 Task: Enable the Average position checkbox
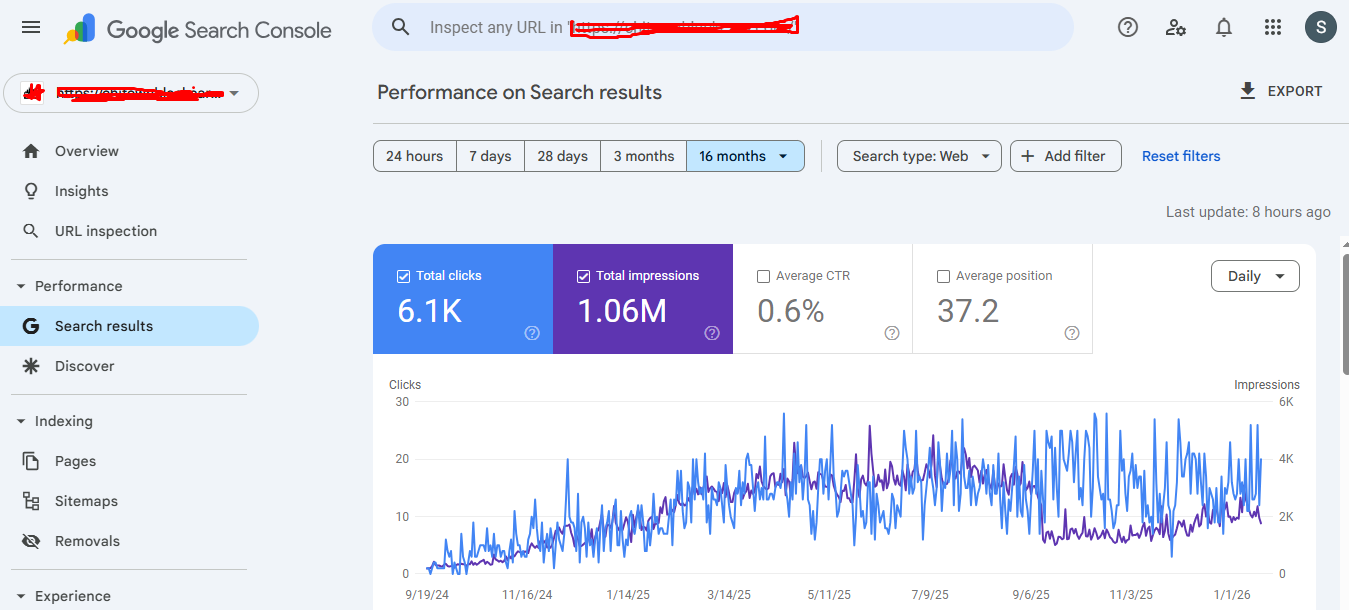(943, 276)
